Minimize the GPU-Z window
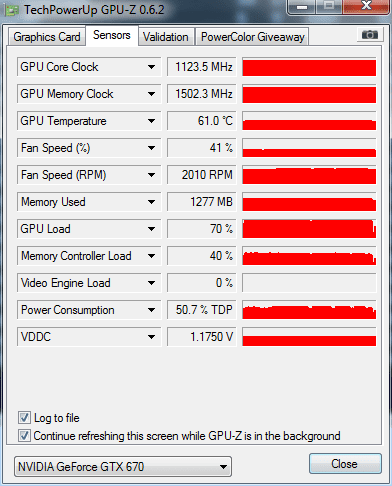The image size is (392, 486). (x=302, y=7)
